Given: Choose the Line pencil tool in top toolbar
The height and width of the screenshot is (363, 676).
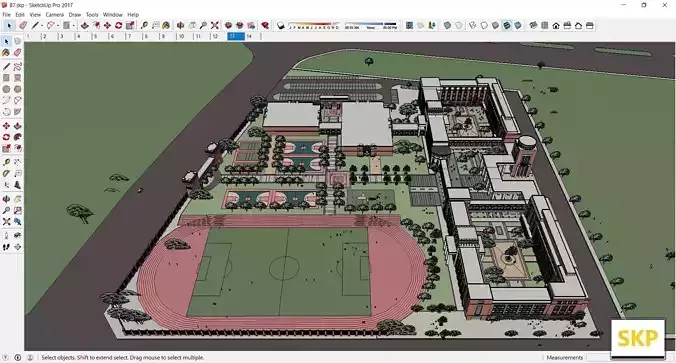Looking at the screenshot, I should [35, 25].
